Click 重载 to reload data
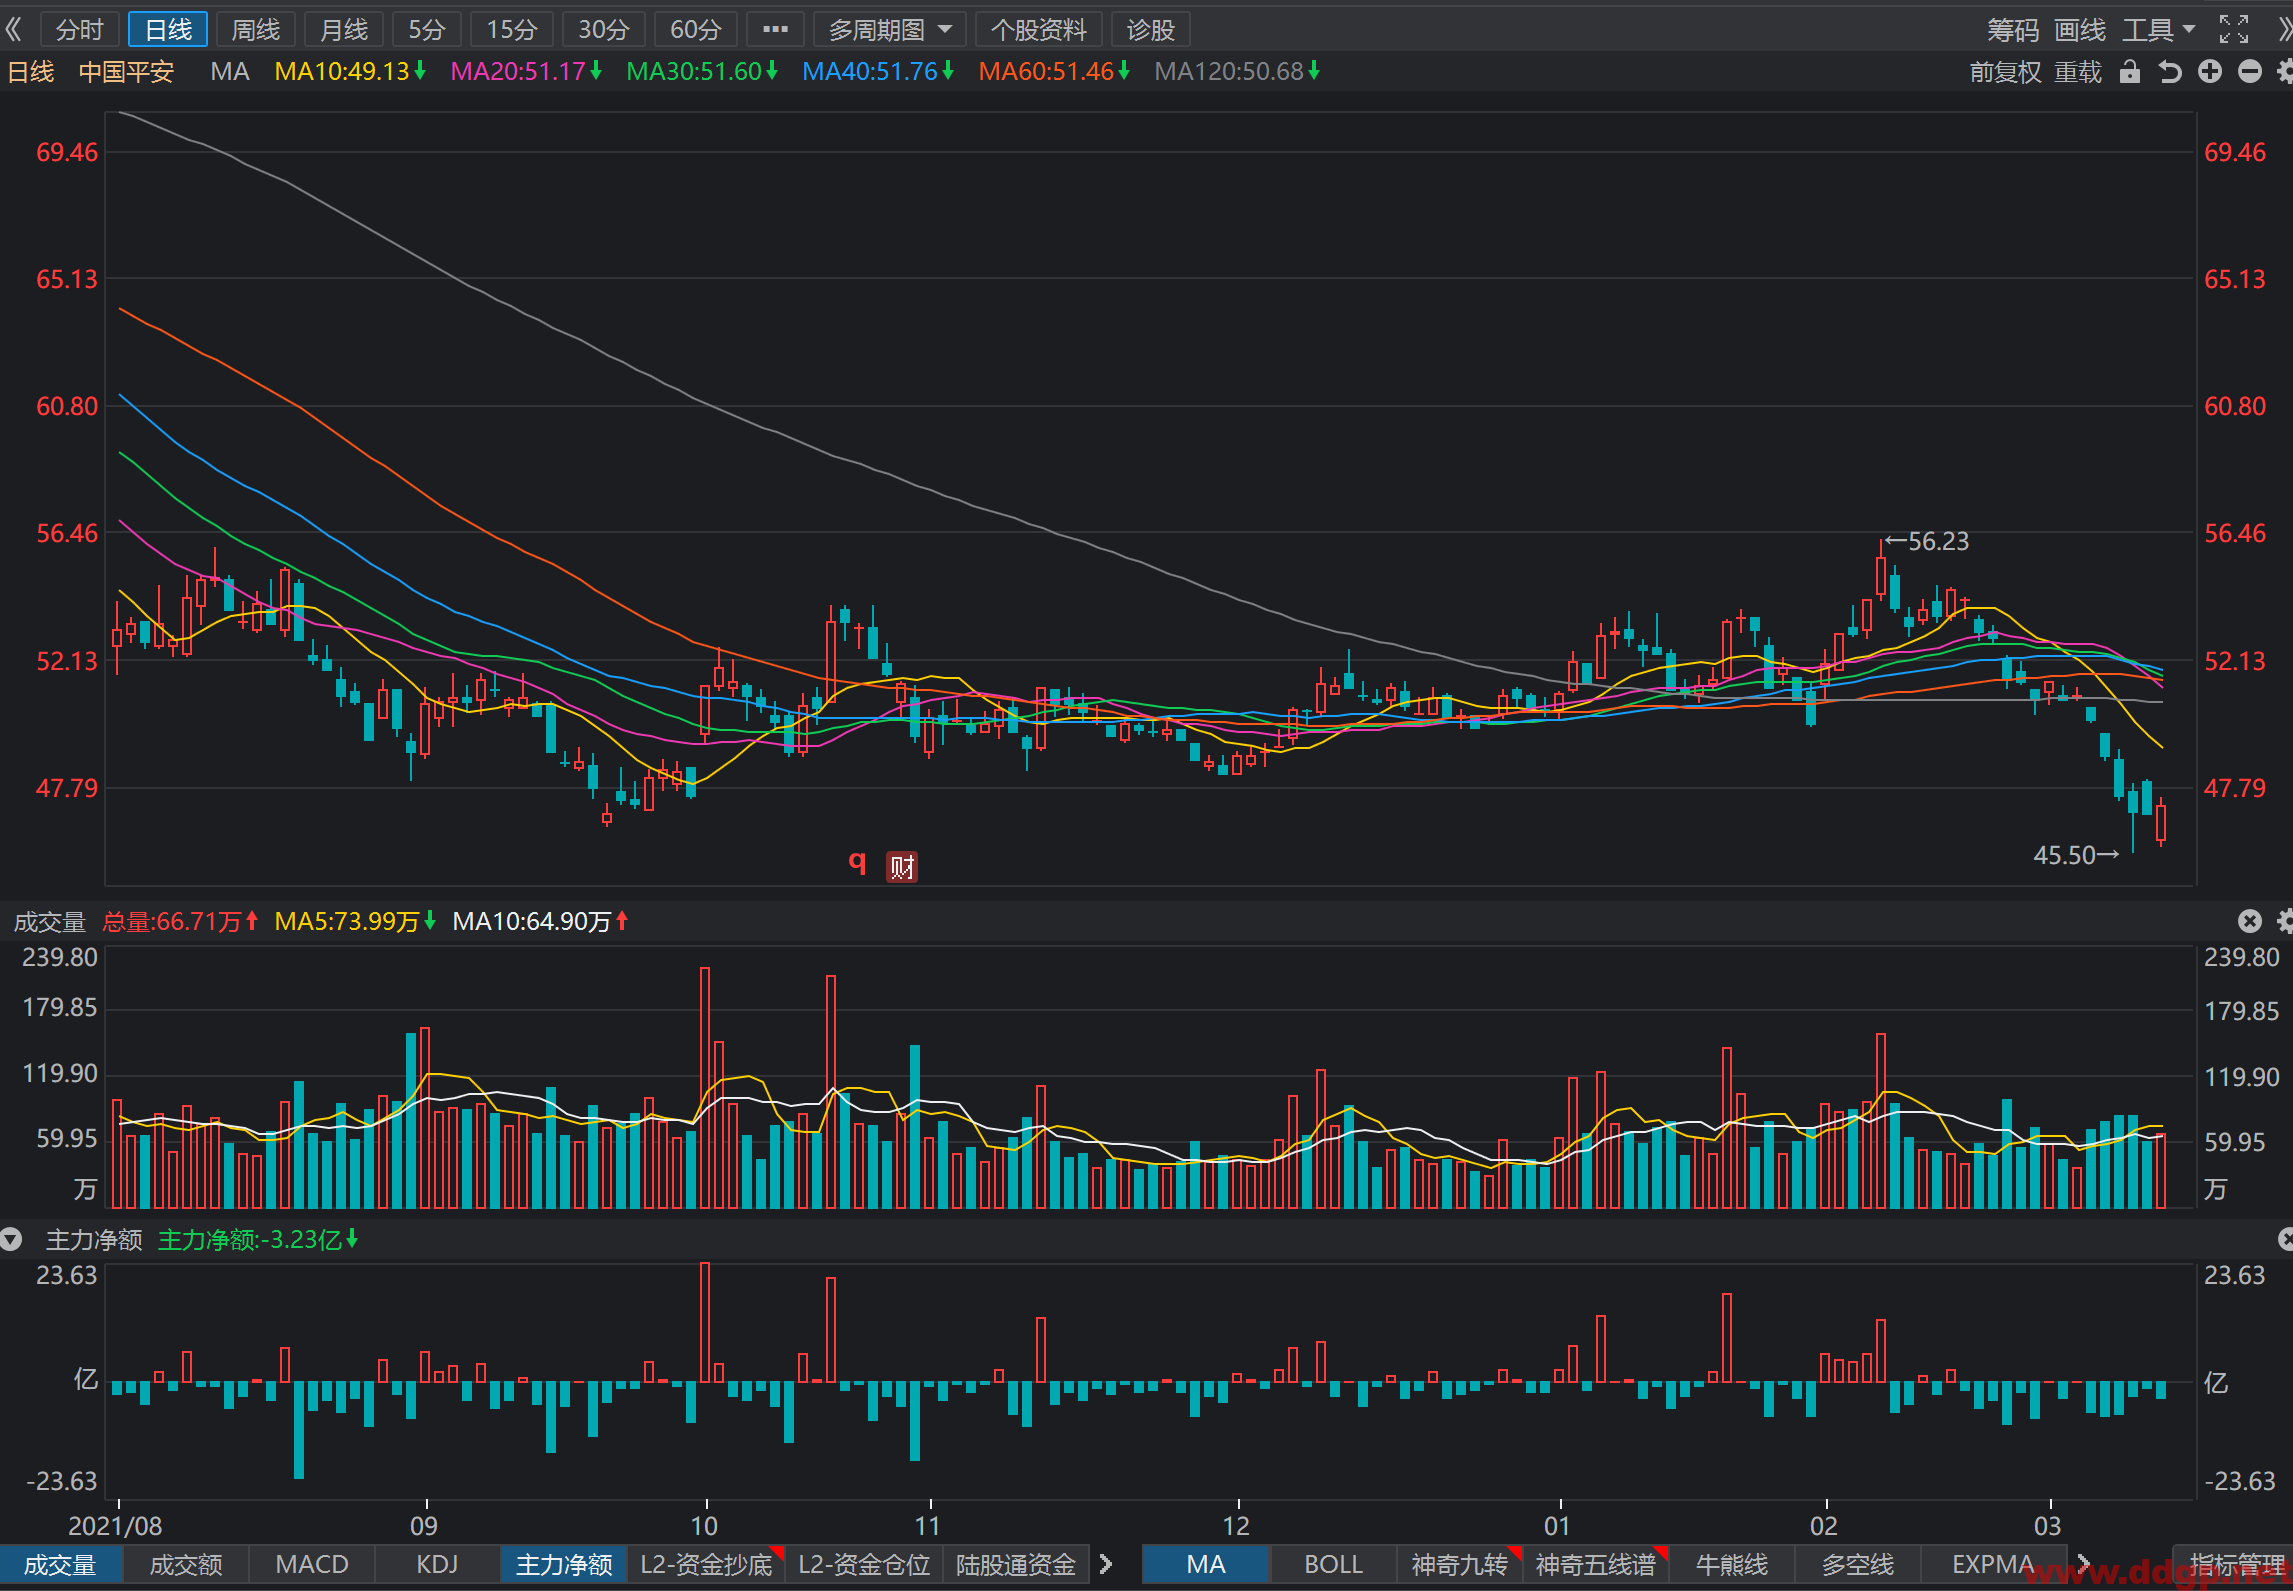The height and width of the screenshot is (1591, 2293). [x=2078, y=72]
